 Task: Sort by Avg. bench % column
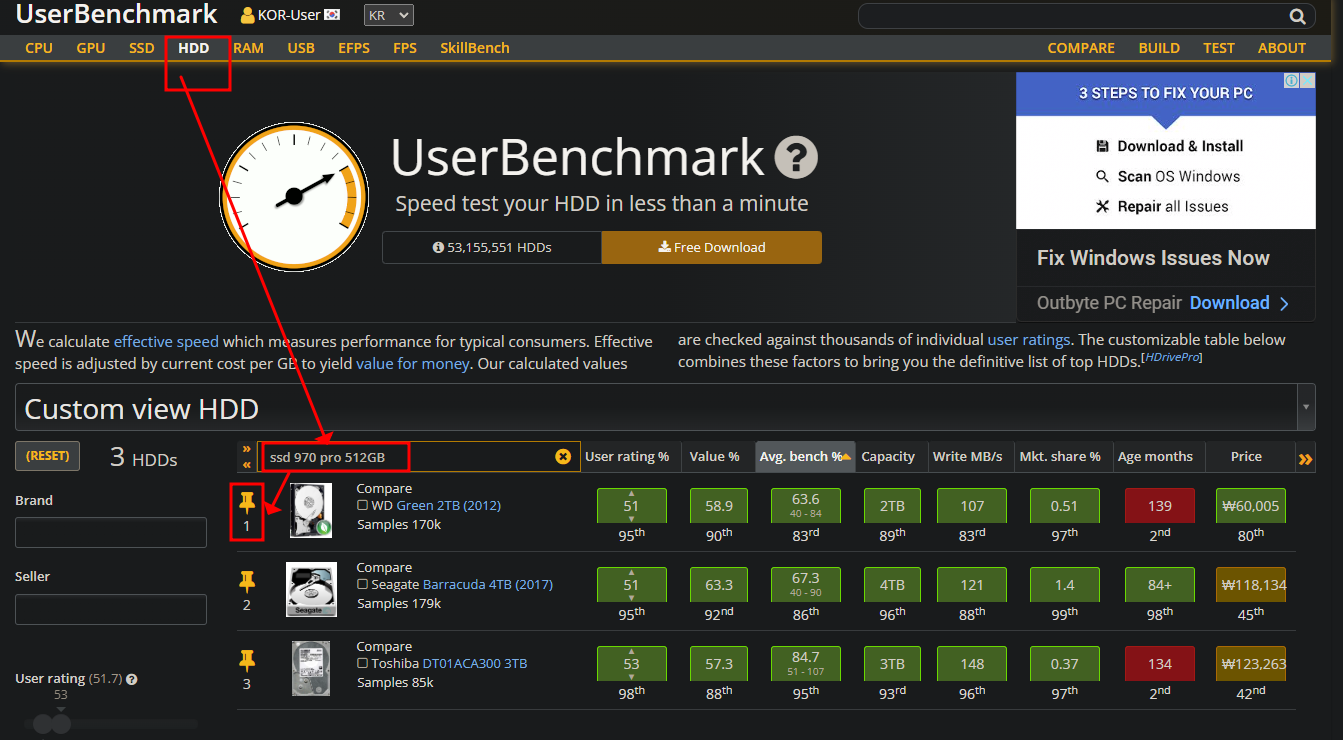(x=805, y=457)
